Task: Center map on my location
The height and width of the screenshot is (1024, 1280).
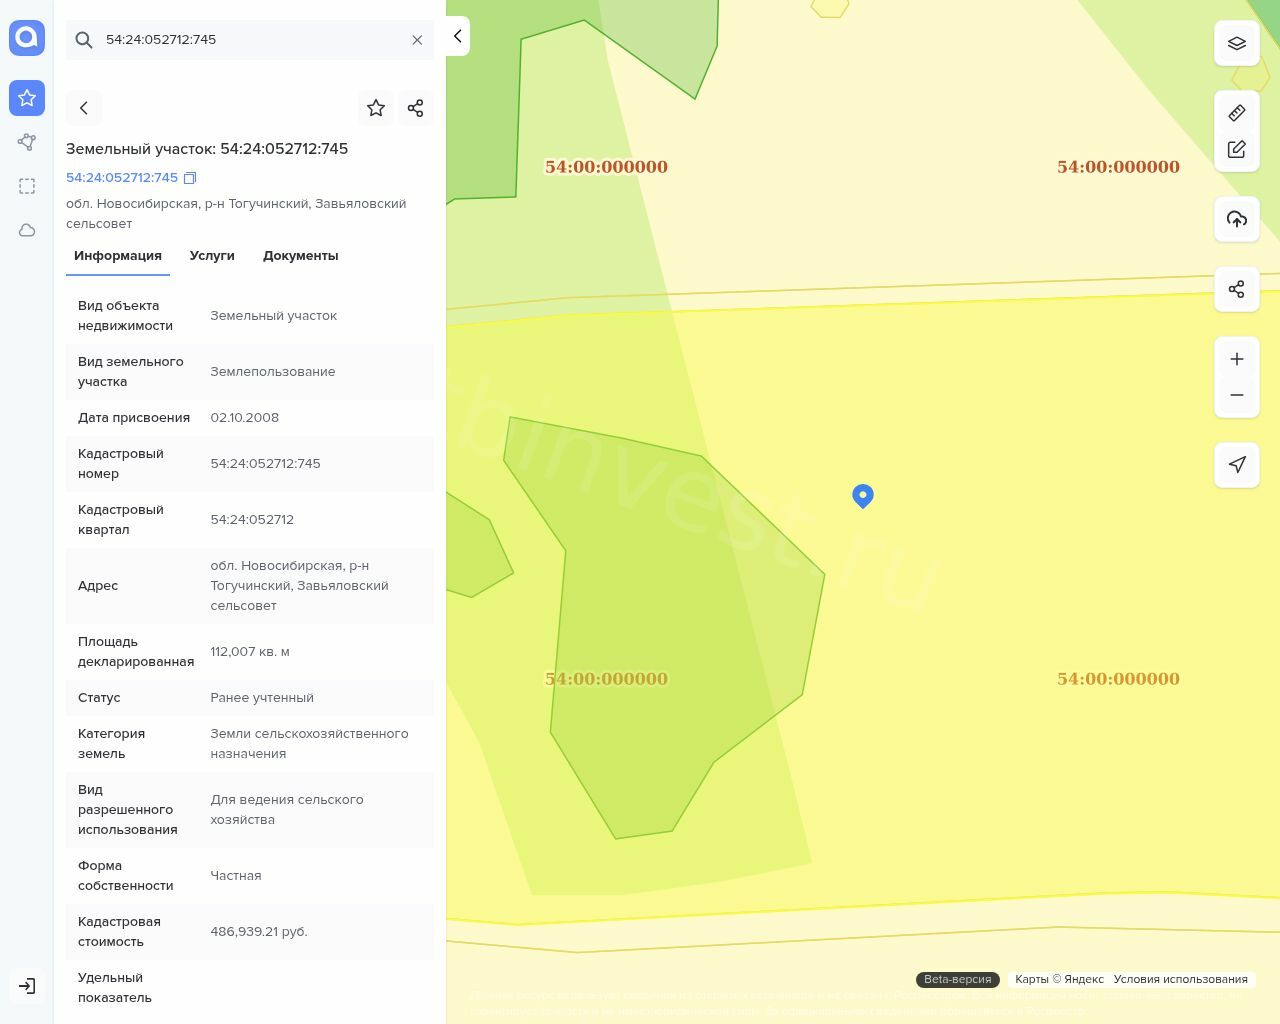Action: [x=1236, y=465]
